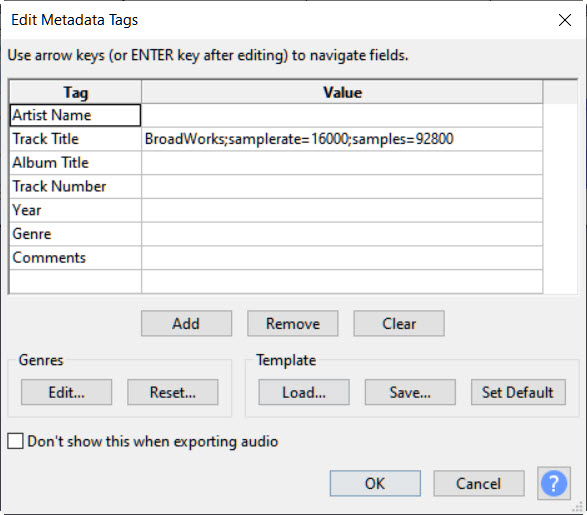587x515 pixels.
Task: Select the Artist Name value field
Action: 342,115
